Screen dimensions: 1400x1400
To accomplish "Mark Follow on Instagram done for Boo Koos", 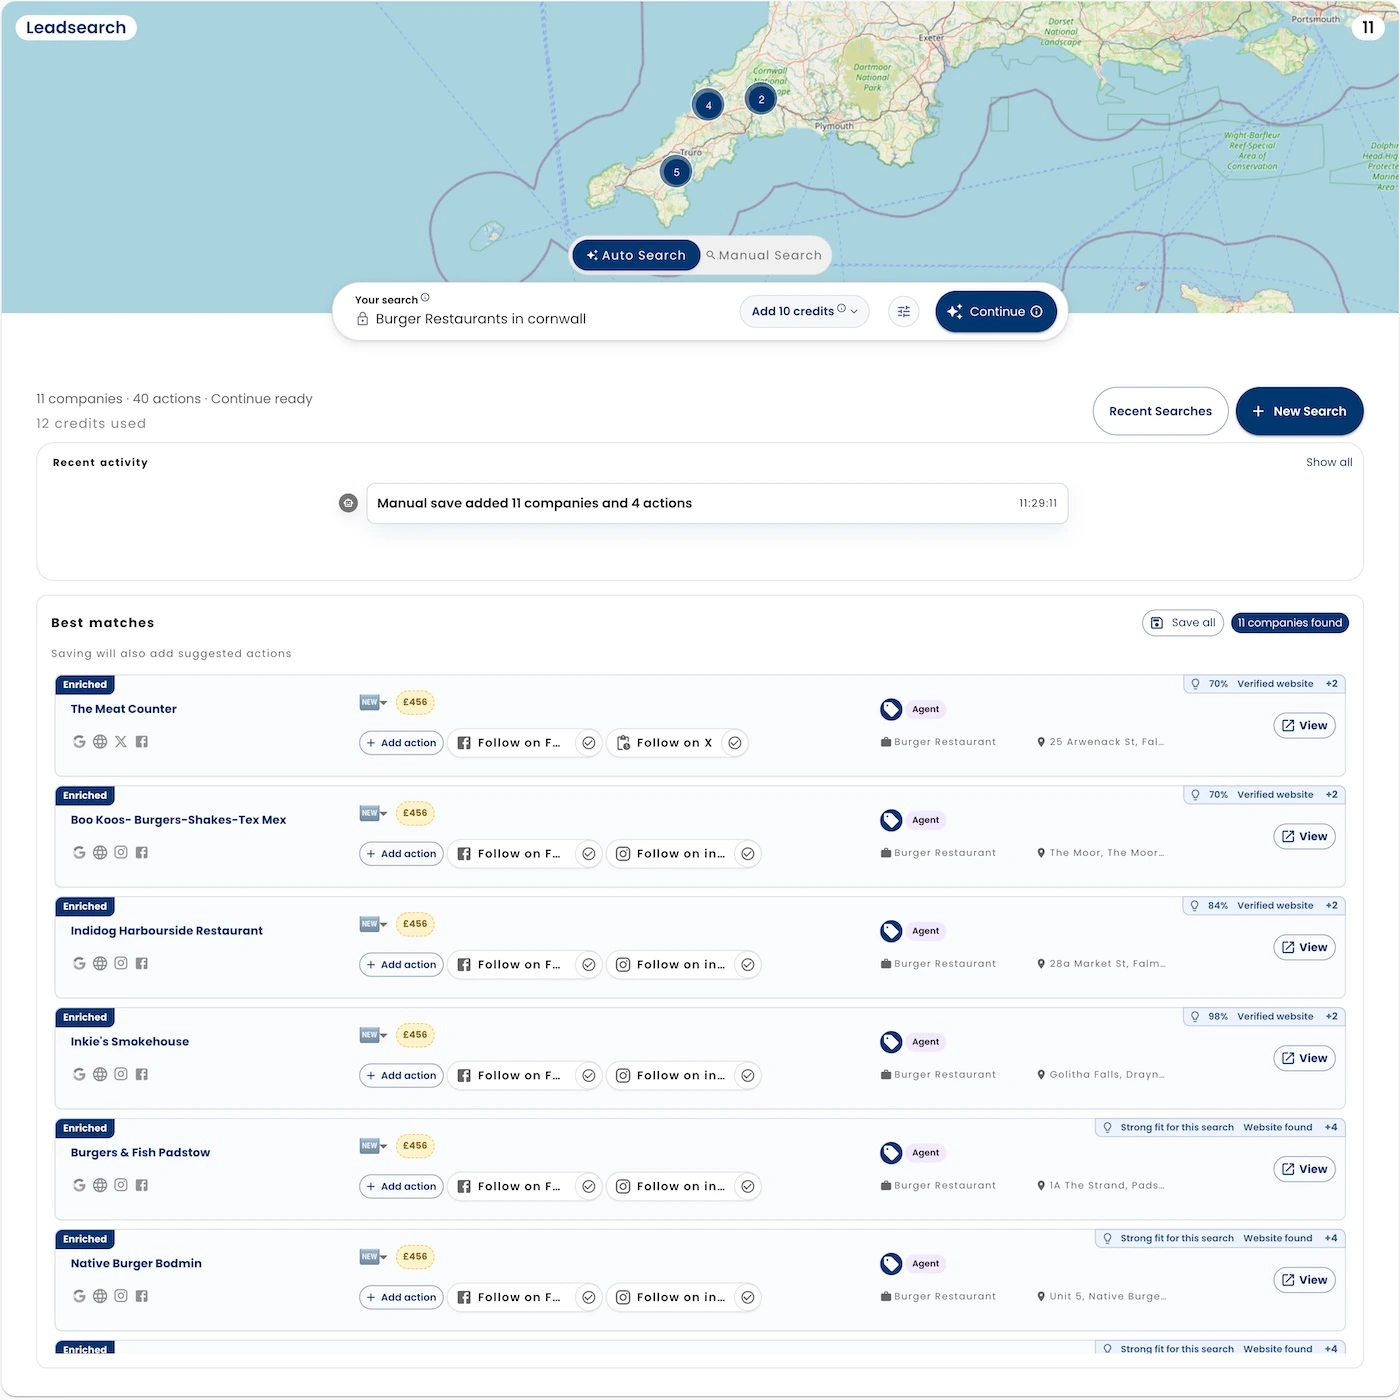I will [748, 854].
